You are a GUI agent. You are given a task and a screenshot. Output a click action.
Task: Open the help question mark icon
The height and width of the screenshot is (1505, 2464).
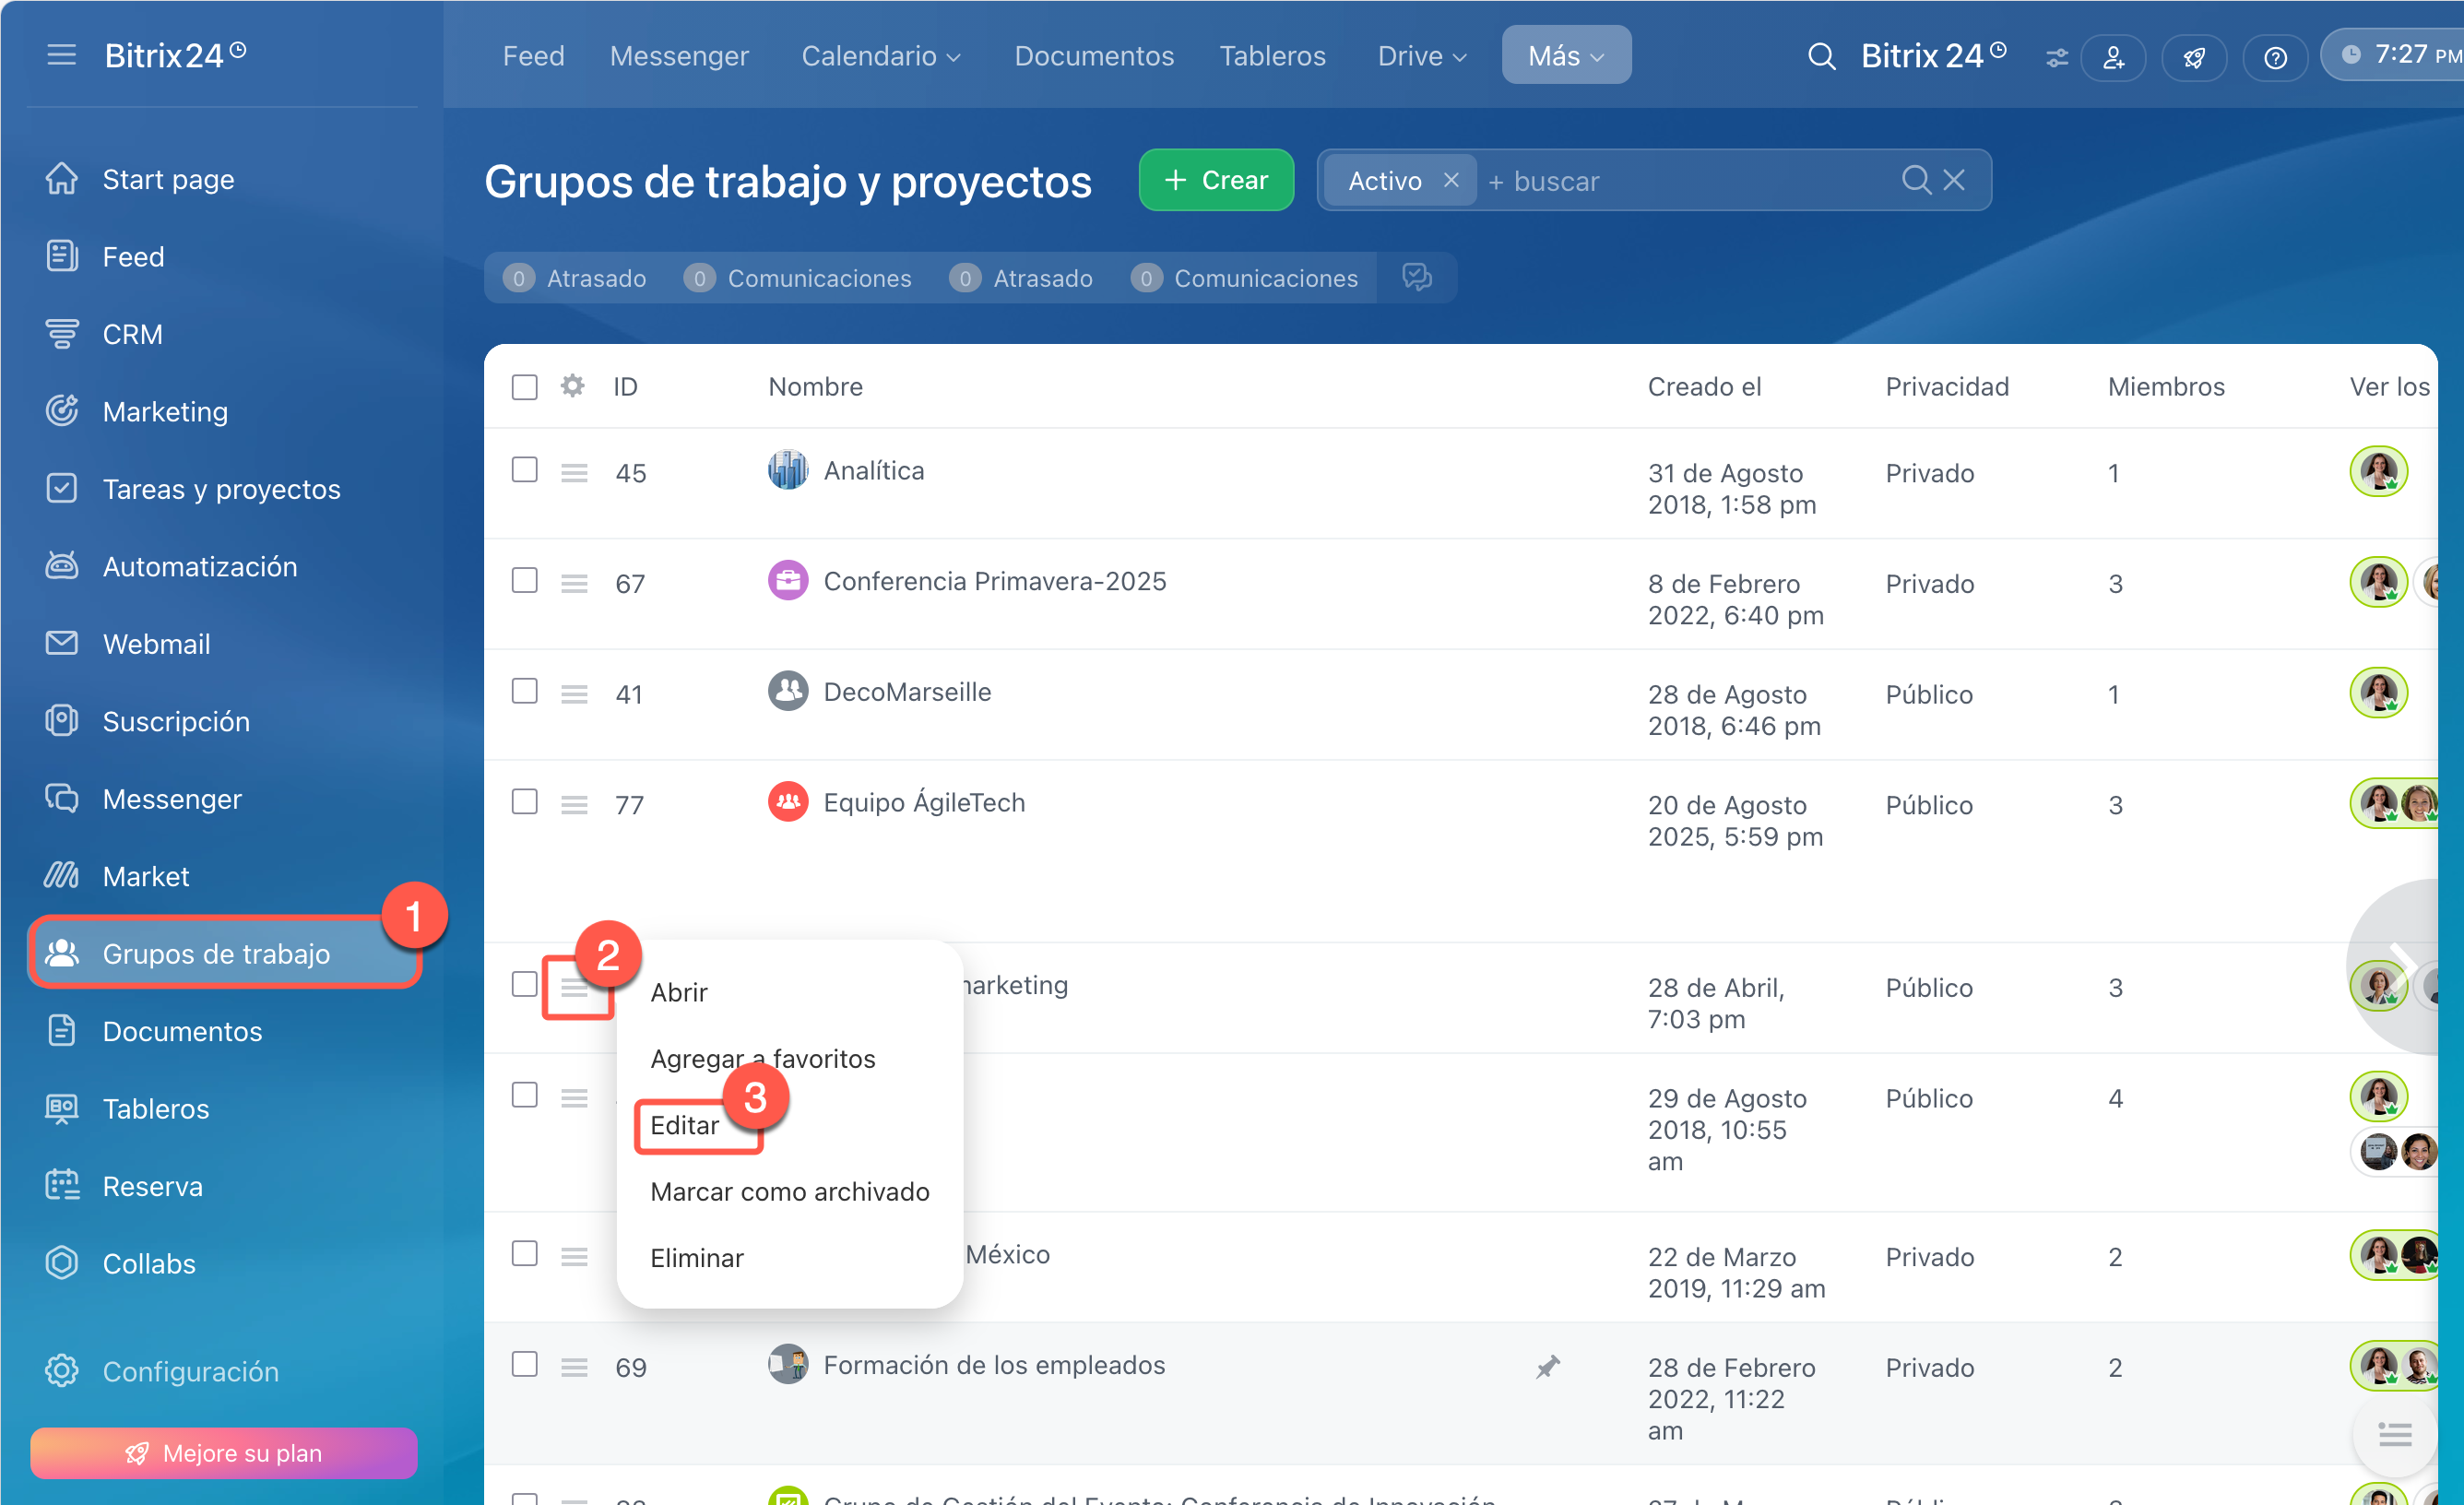click(x=2274, y=58)
